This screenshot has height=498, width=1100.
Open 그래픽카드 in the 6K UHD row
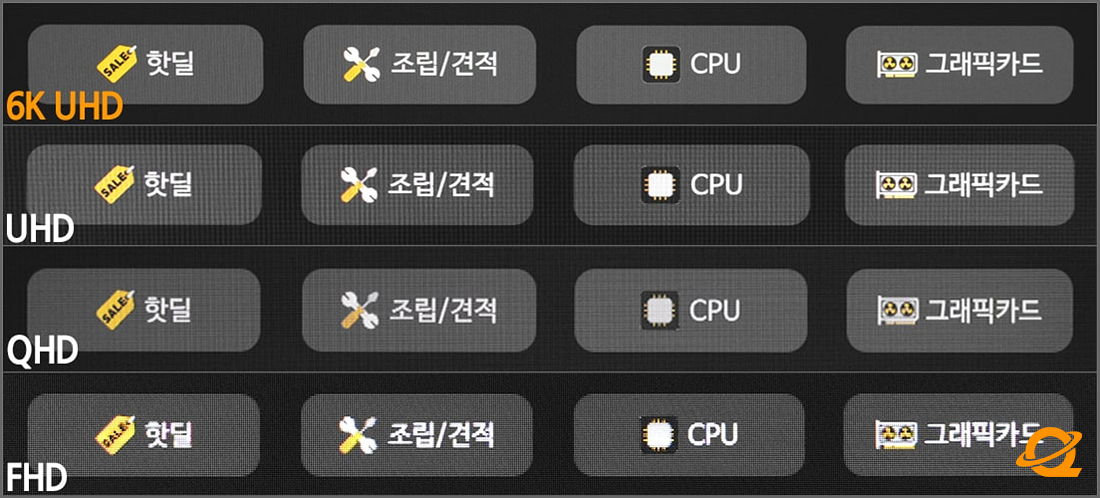coord(959,64)
